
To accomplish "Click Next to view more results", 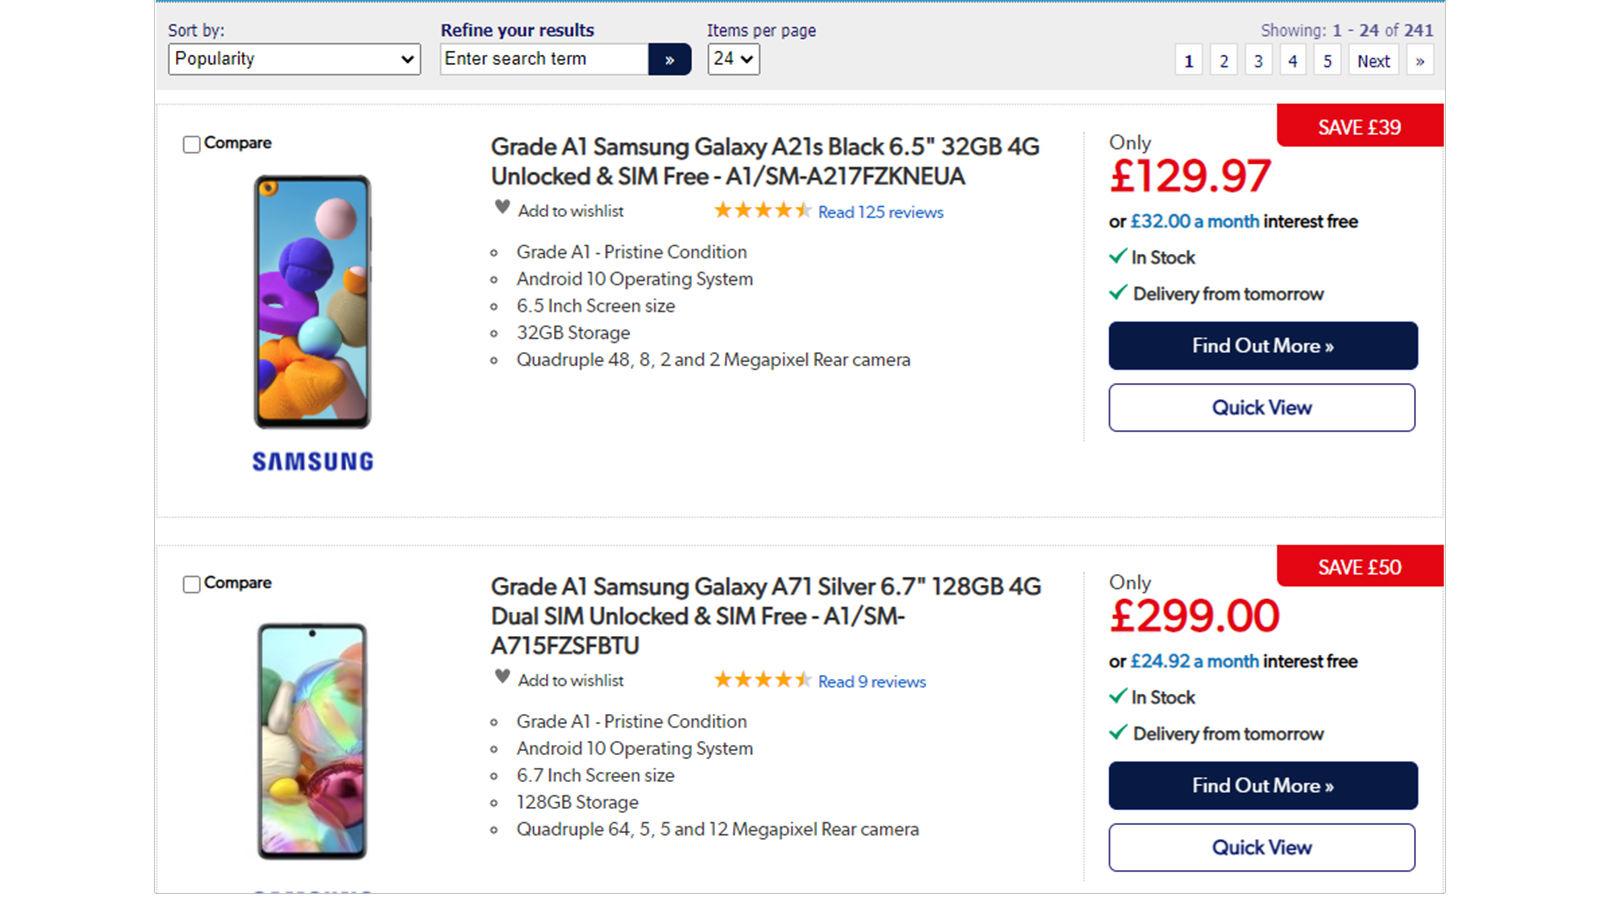I will pyautogui.click(x=1373, y=61).
